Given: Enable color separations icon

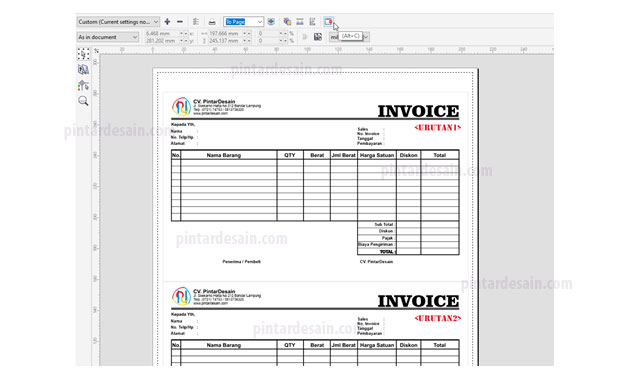Looking at the screenshot, I should [287, 22].
